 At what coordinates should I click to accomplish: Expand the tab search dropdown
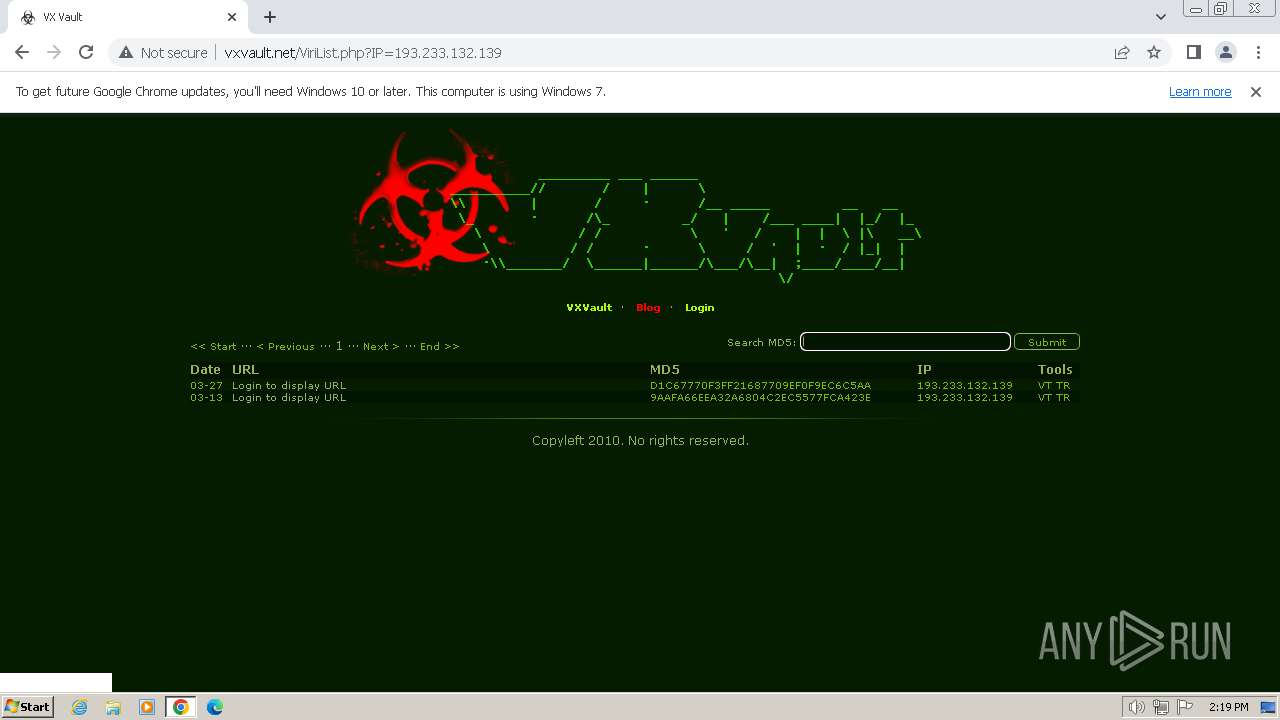pos(1161,17)
